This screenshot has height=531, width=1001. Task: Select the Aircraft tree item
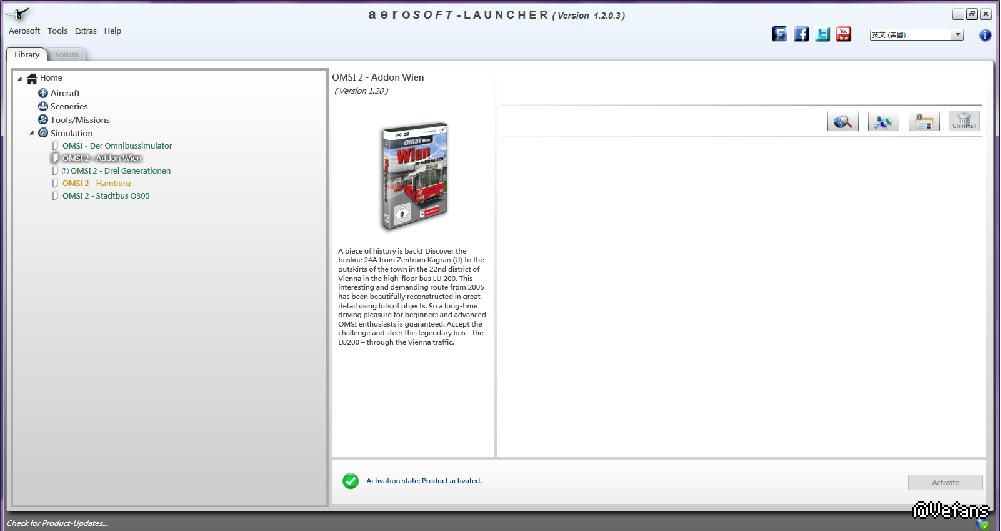(x=65, y=93)
